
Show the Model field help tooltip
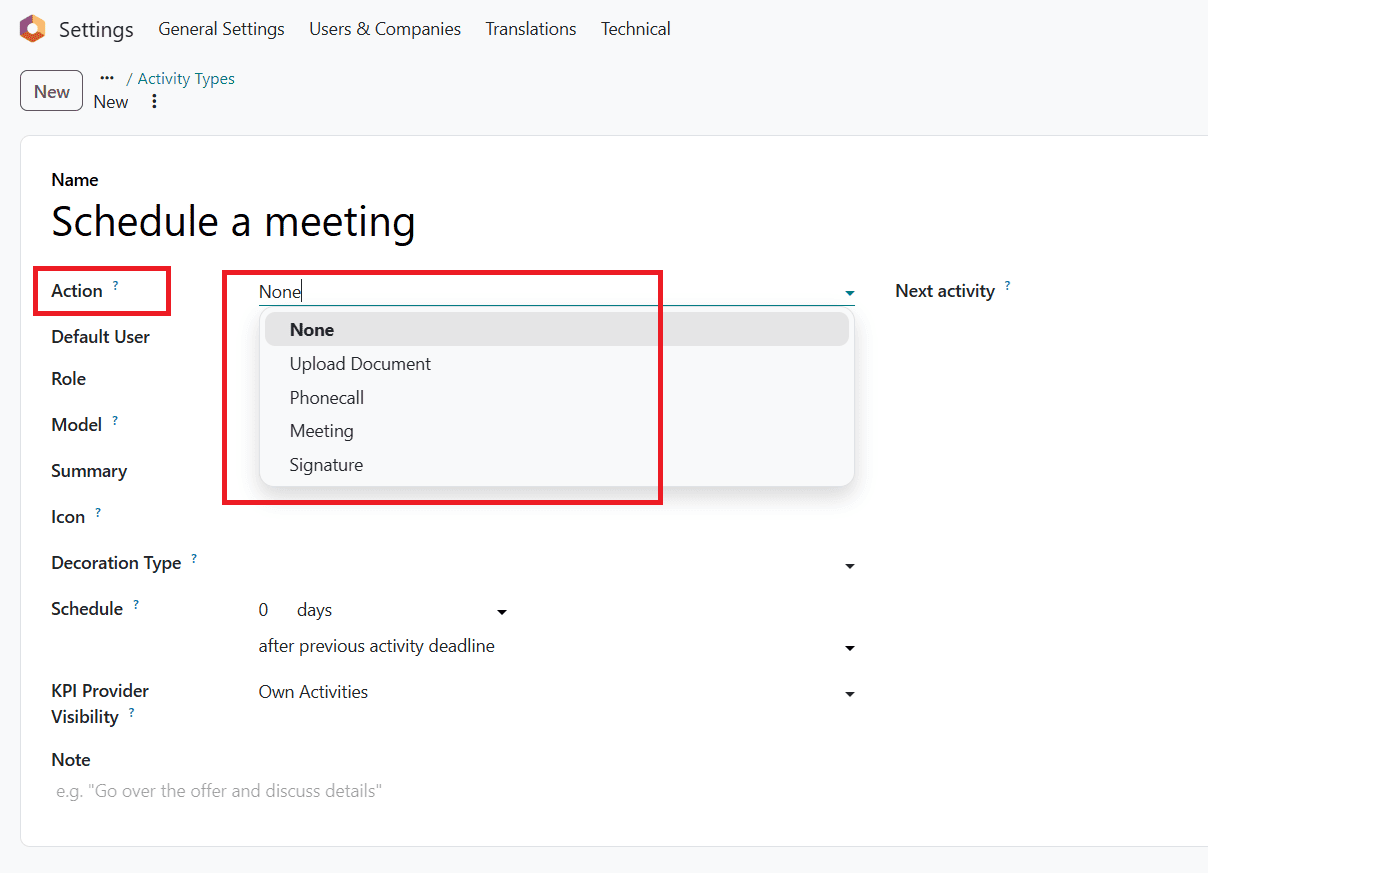115,420
